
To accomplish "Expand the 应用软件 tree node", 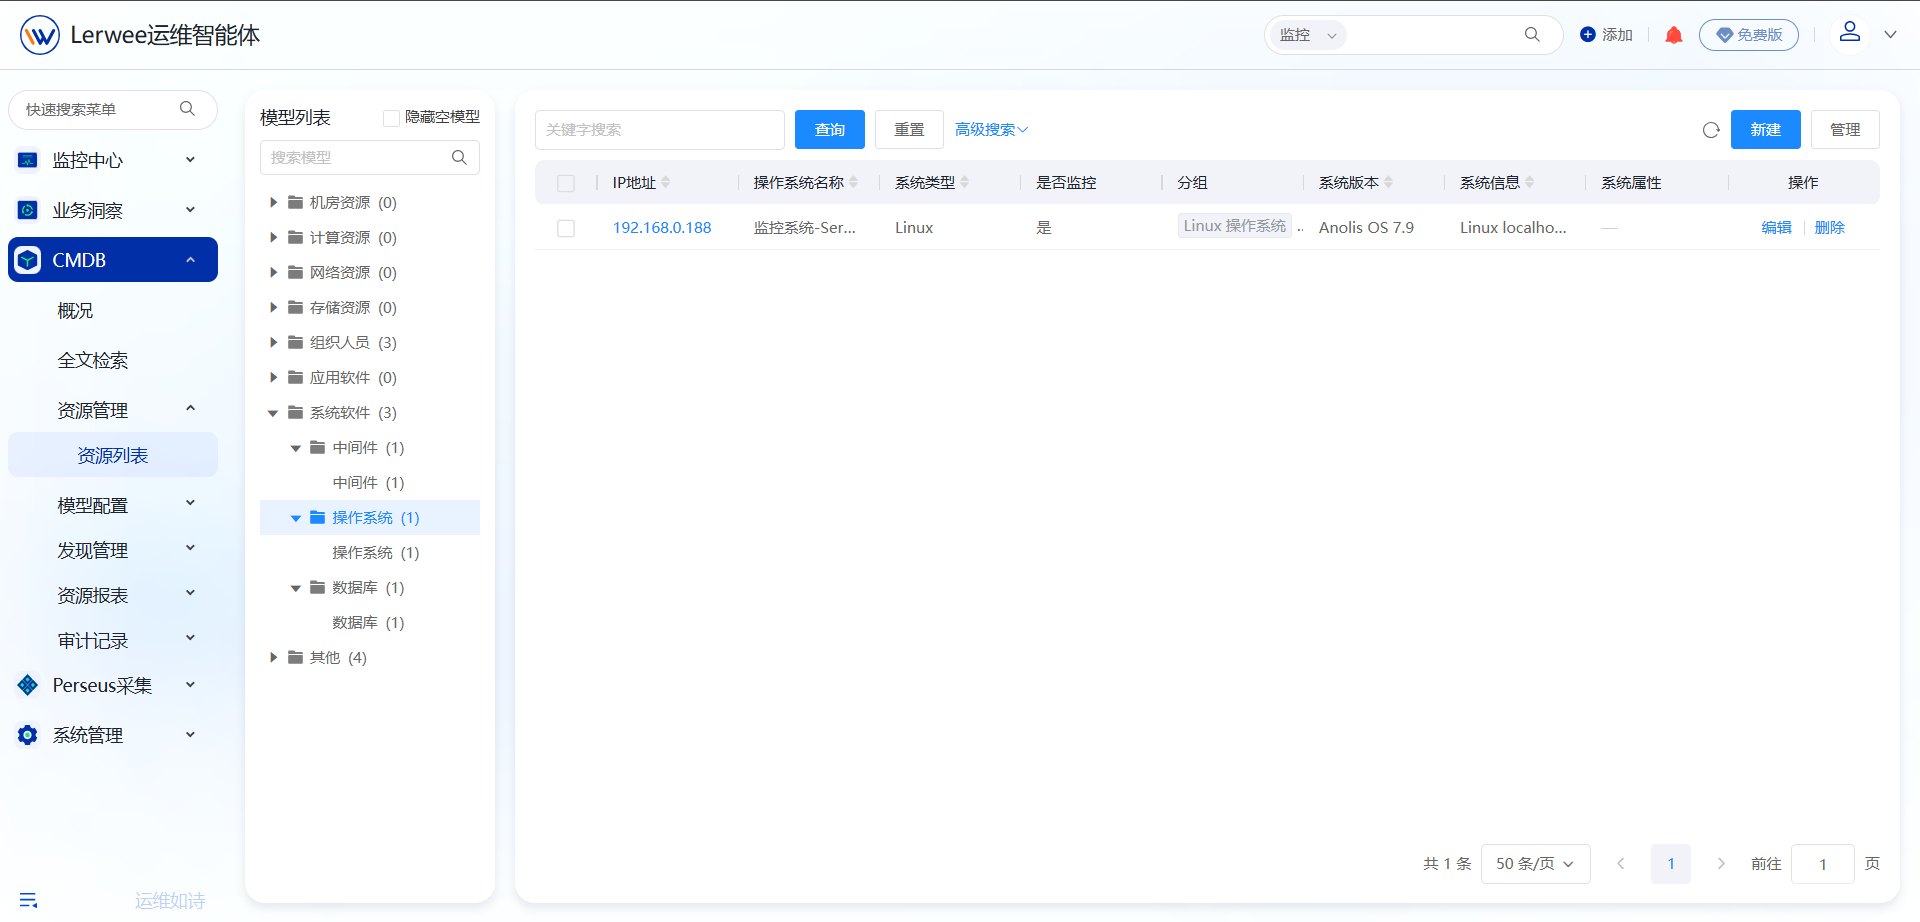I will pyautogui.click(x=273, y=378).
